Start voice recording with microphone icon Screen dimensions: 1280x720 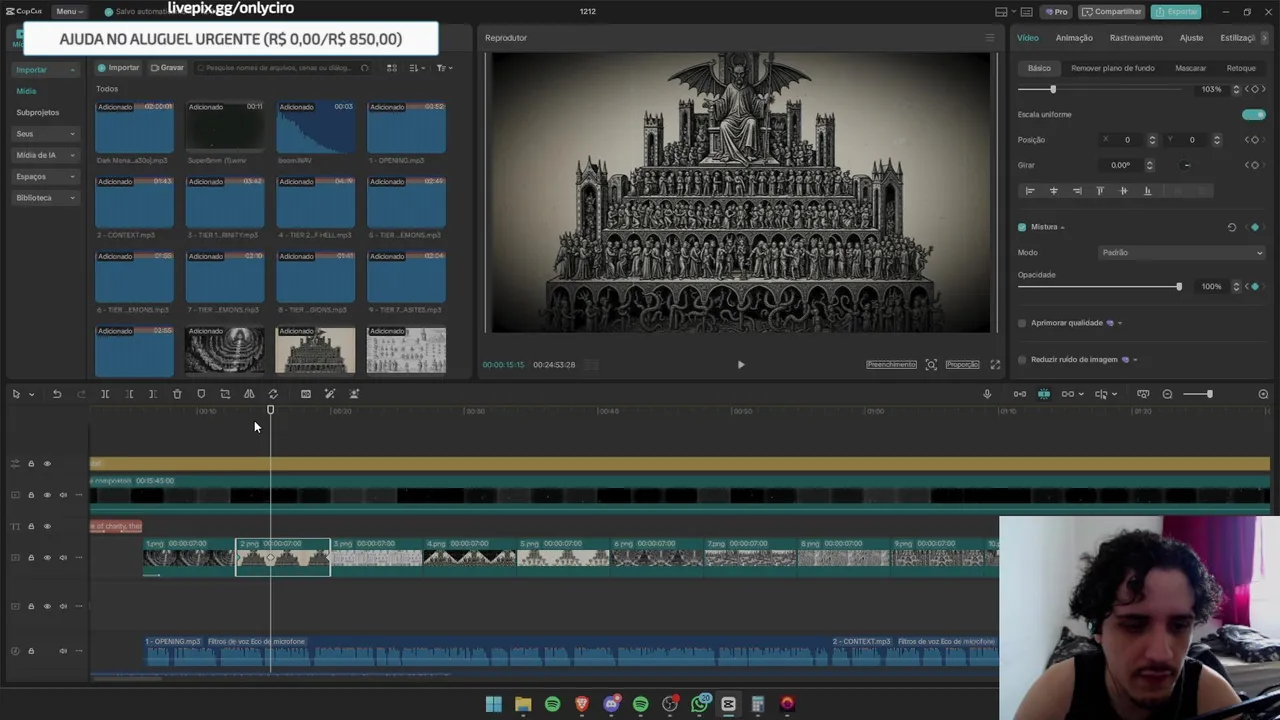tap(987, 394)
